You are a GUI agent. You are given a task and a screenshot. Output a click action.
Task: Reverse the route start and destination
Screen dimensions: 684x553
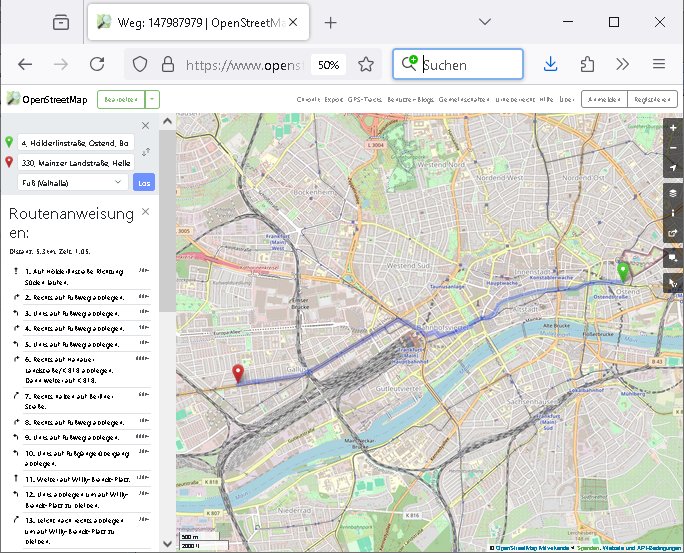(x=146, y=152)
